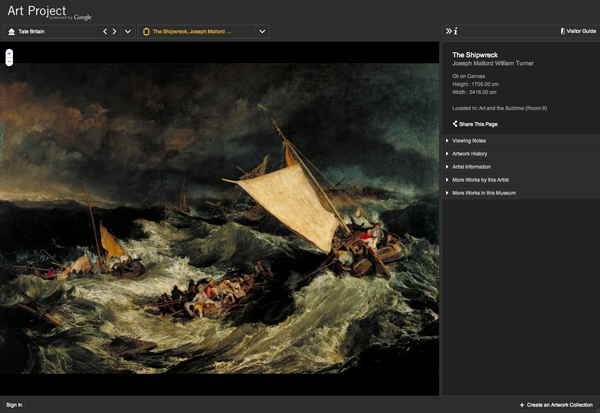Expand More Works in this Museum

point(521,193)
